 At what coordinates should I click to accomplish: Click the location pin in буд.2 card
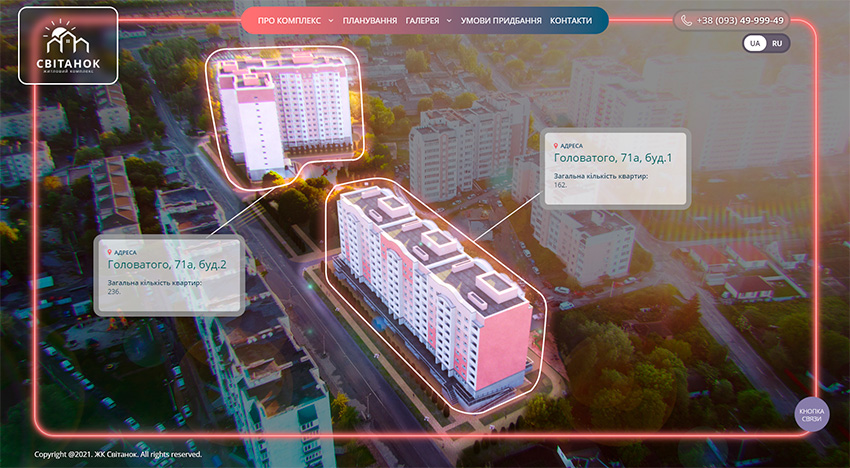coord(110,253)
